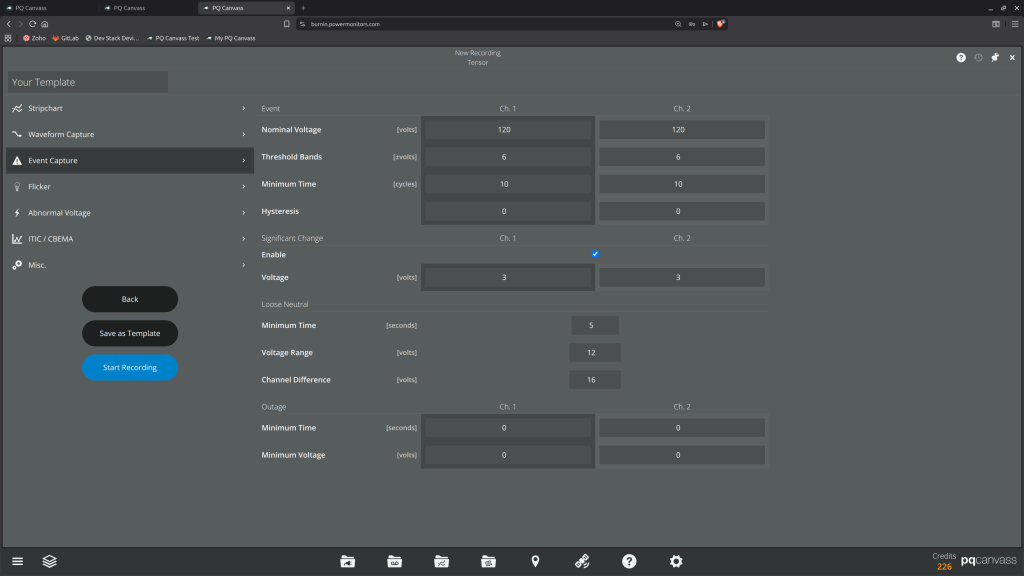This screenshot has height=576, width=1024.
Task: Open the Flicker section
Action: coord(130,187)
